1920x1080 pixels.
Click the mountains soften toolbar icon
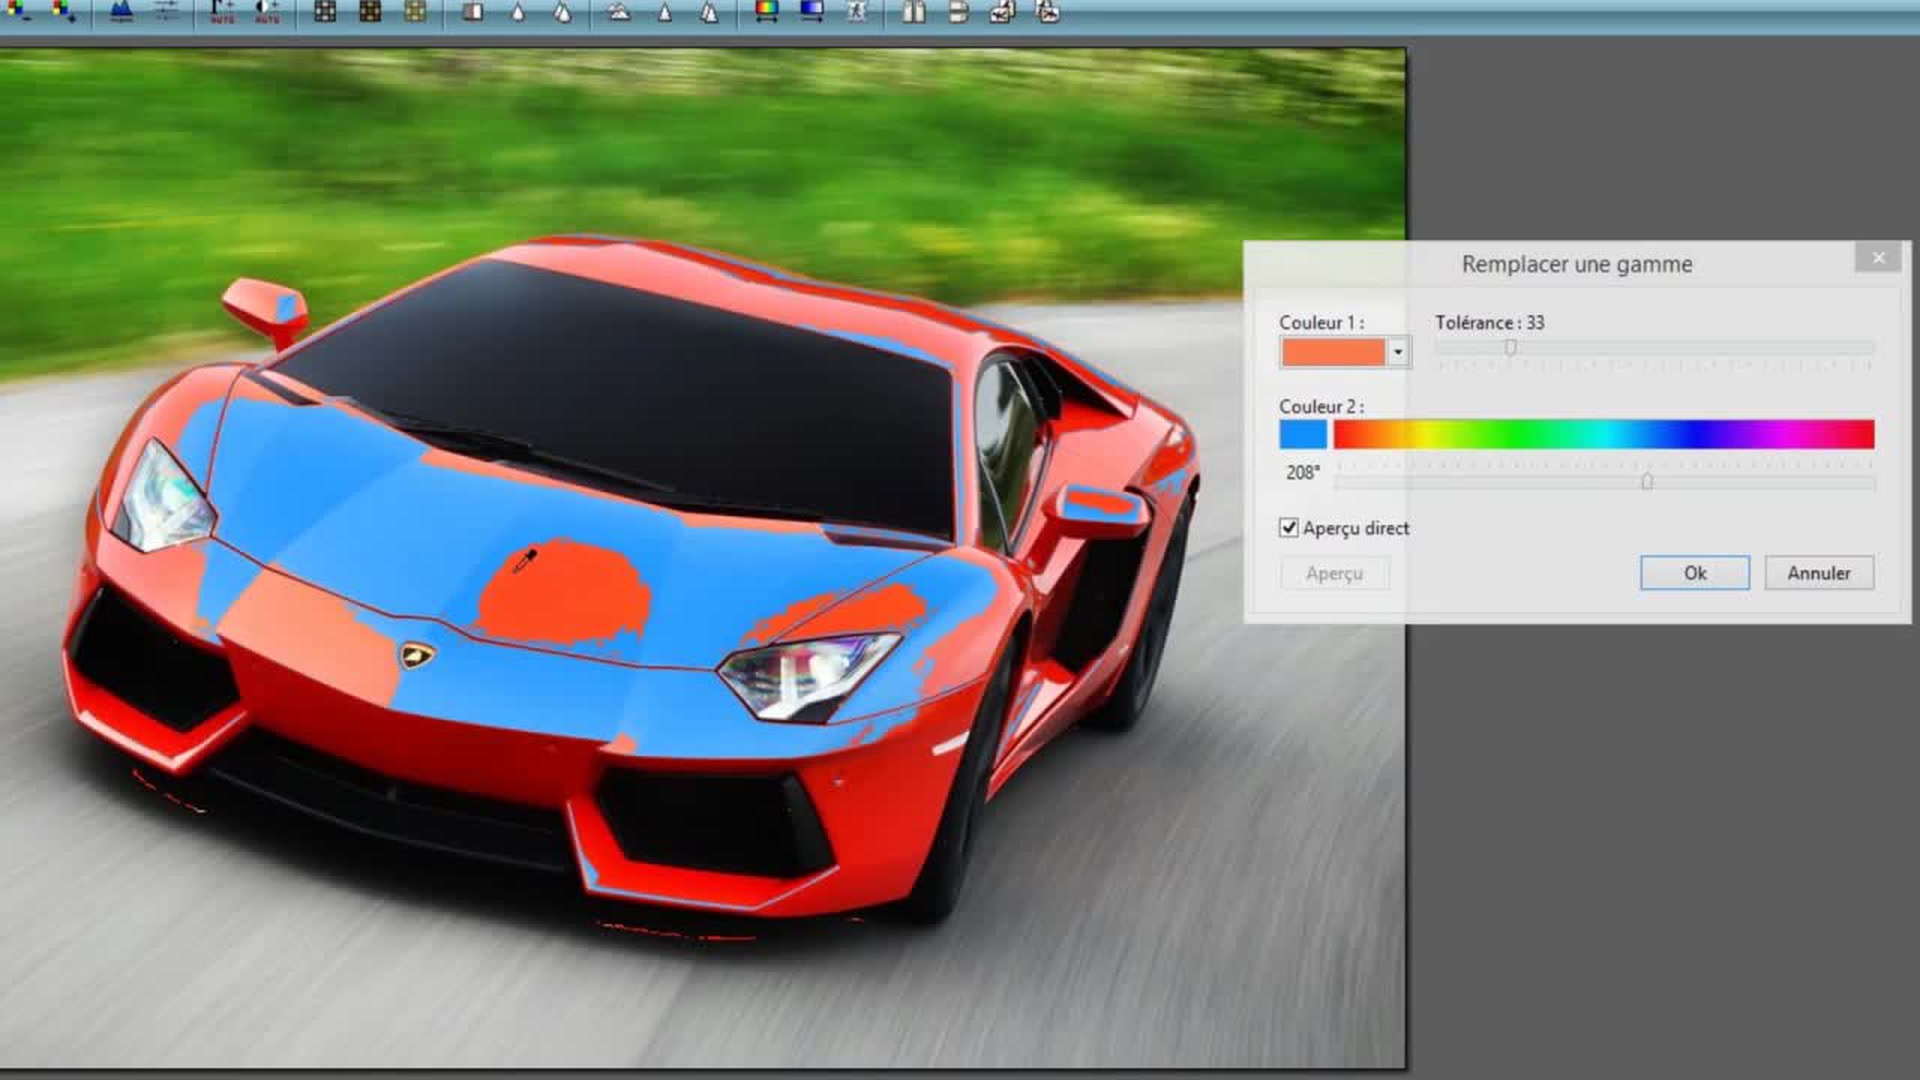620,12
